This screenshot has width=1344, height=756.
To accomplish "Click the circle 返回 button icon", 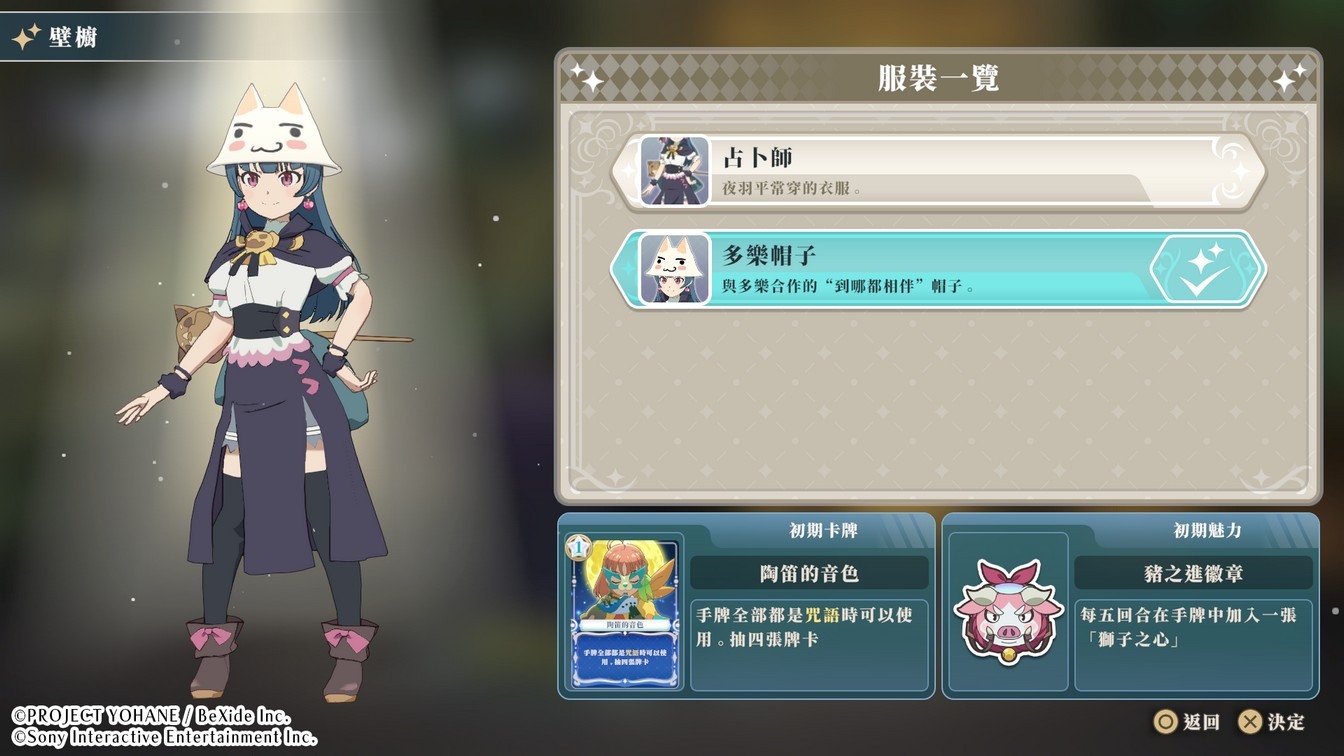I will pyautogui.click(x=1165, y=722).
